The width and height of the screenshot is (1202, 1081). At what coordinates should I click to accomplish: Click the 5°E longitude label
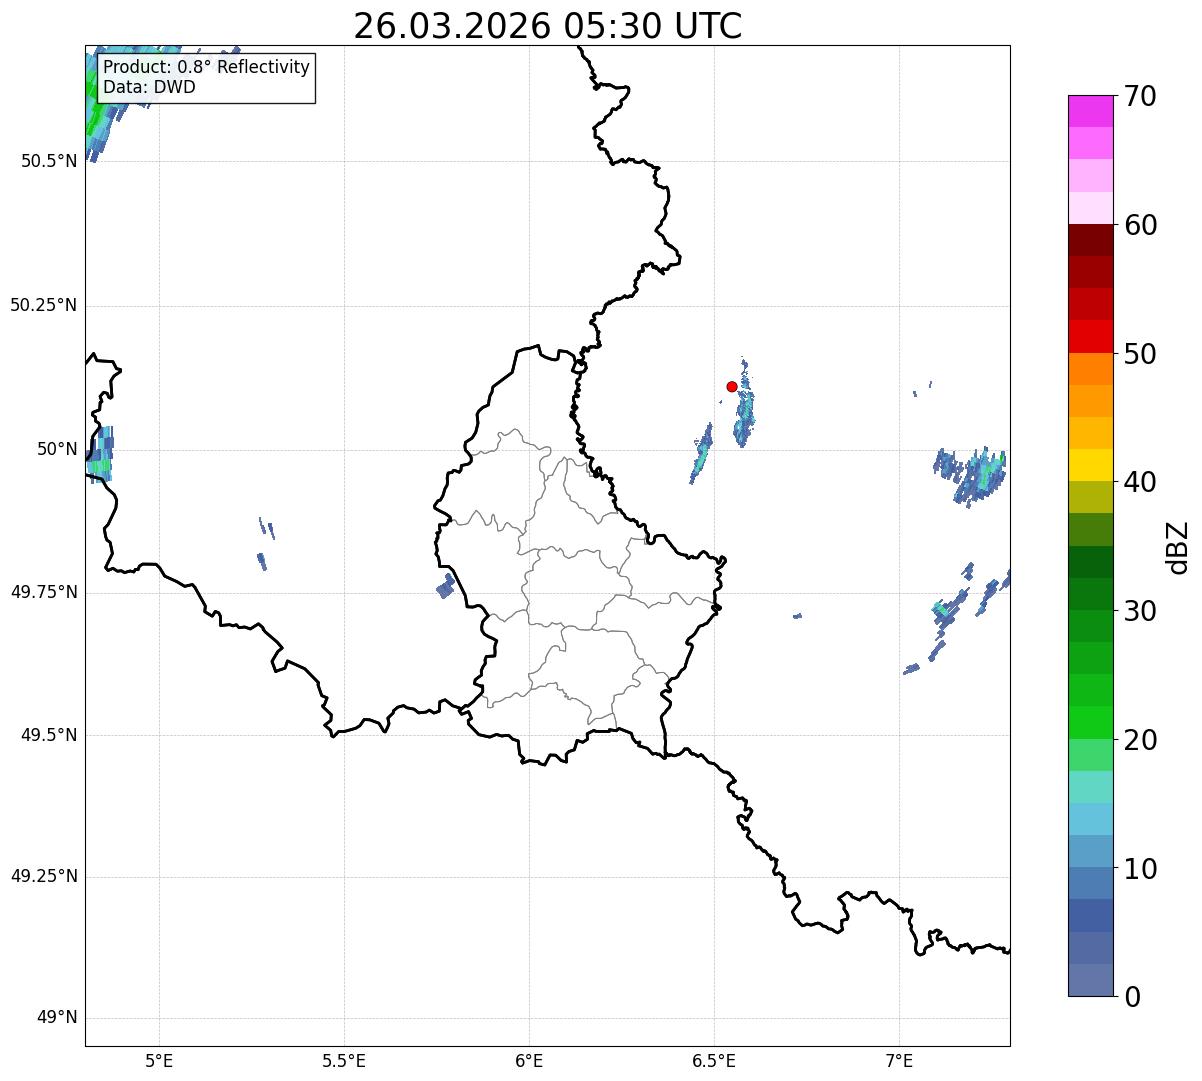coord(160,1061)
